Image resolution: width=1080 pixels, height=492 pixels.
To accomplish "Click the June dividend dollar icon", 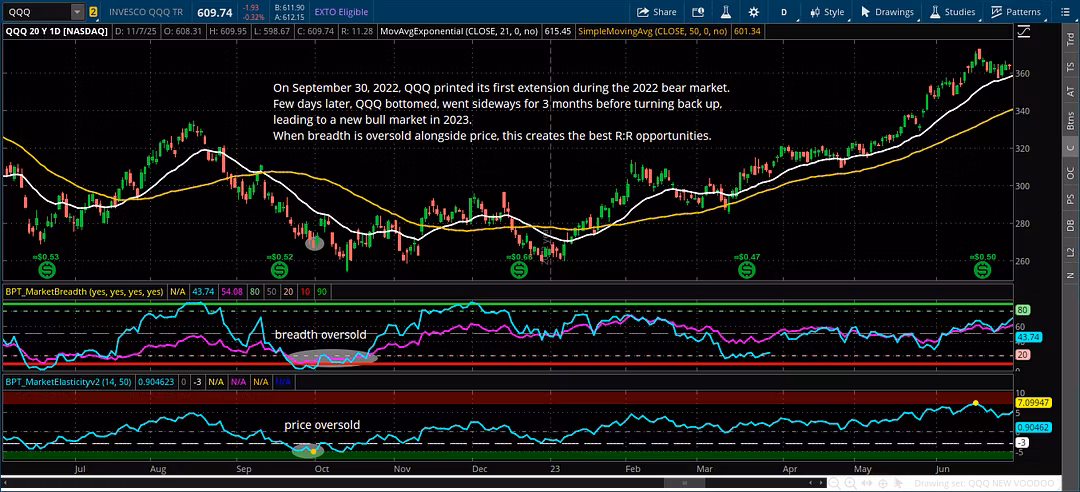I will [981, 270].
